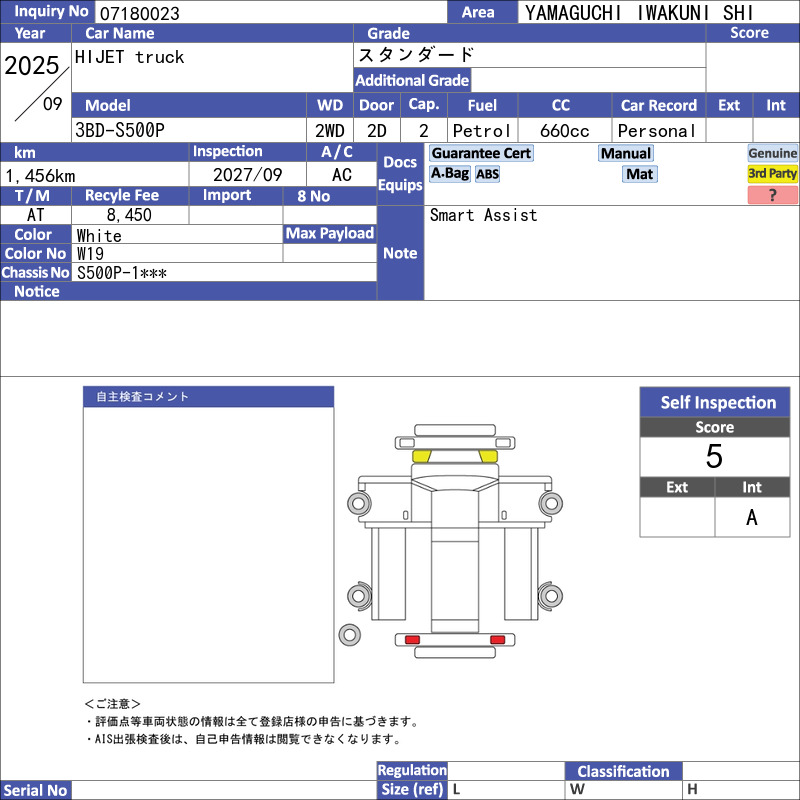The width and height of the screenshot is (800, 800).
Task: Click the truck cab windshield on diagram
Action: pyautogui.click(x=455, y=484)
